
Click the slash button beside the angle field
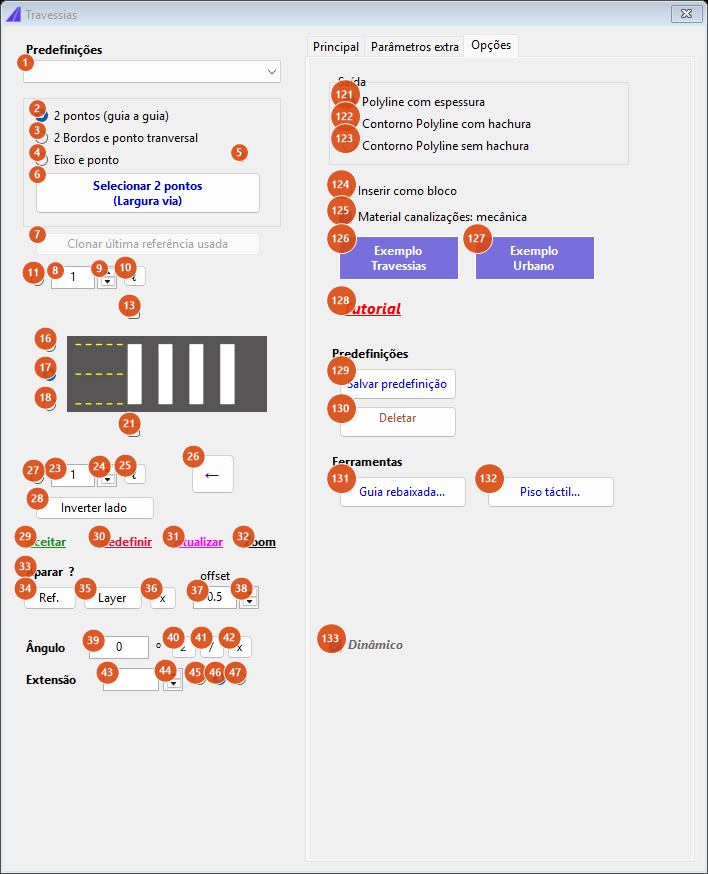(212, 647)
